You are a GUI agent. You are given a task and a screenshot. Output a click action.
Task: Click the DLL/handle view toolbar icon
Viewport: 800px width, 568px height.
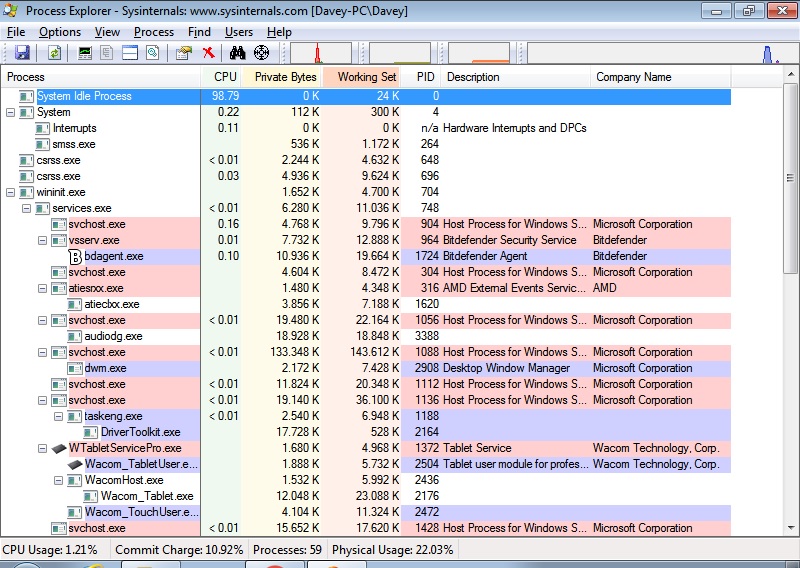tap(153, 53)
